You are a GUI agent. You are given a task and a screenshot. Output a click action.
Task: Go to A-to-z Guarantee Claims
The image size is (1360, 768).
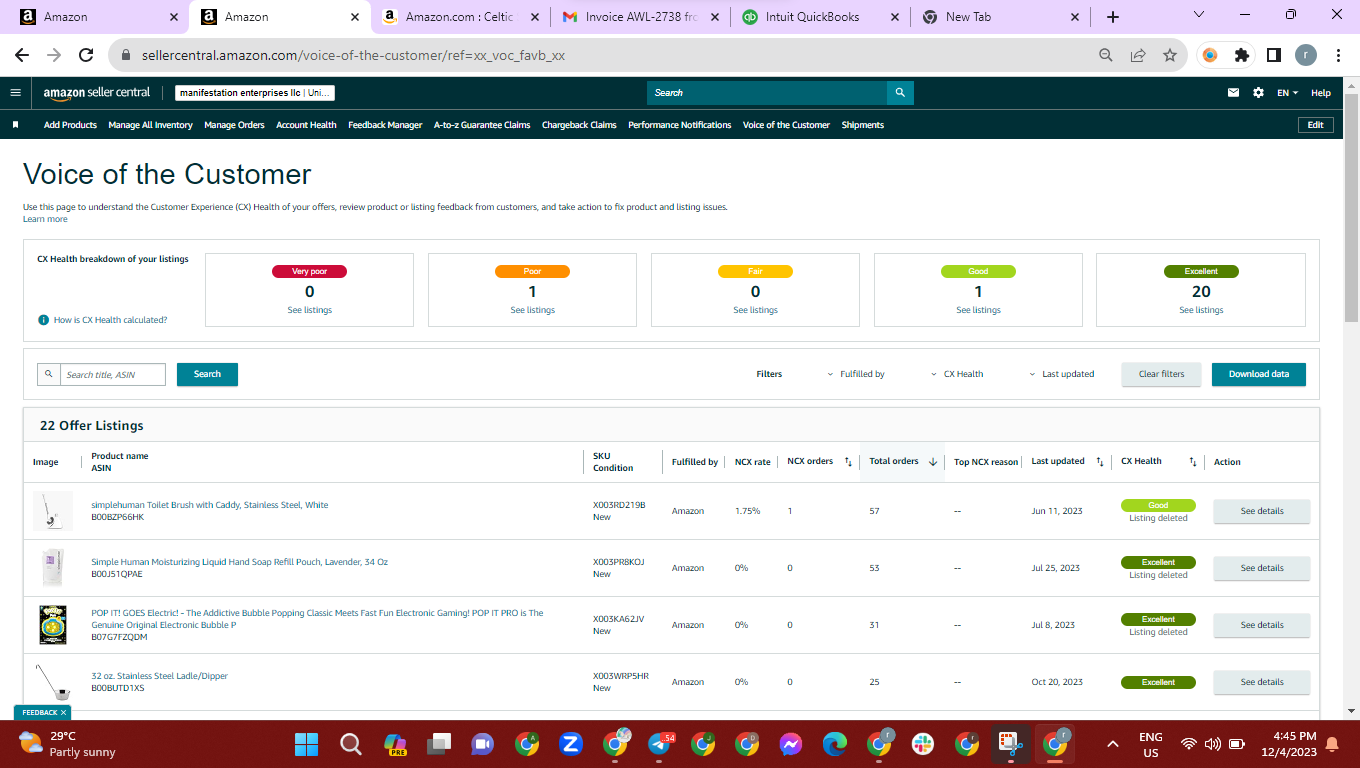[x=482, y=125]
